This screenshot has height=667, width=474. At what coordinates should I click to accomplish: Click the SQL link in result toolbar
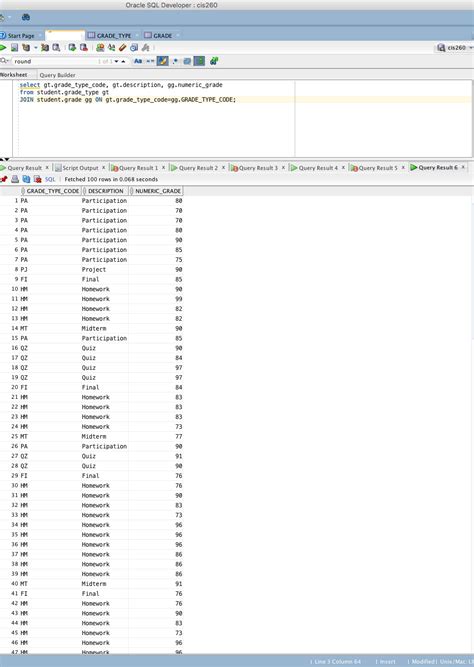pos(50,180)
